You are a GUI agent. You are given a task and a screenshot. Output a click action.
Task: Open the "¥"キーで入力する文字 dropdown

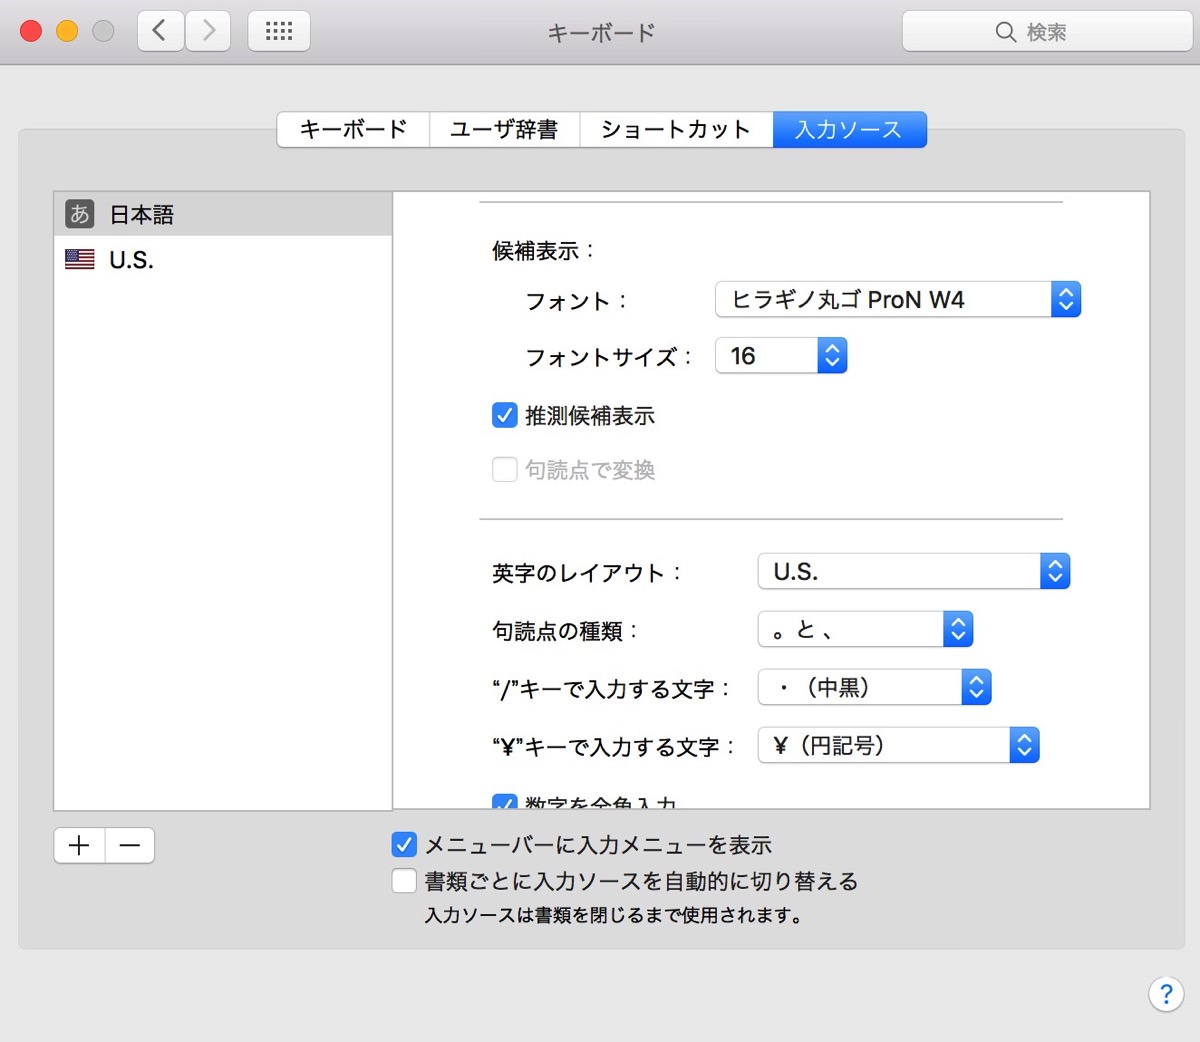pos(899,745)
